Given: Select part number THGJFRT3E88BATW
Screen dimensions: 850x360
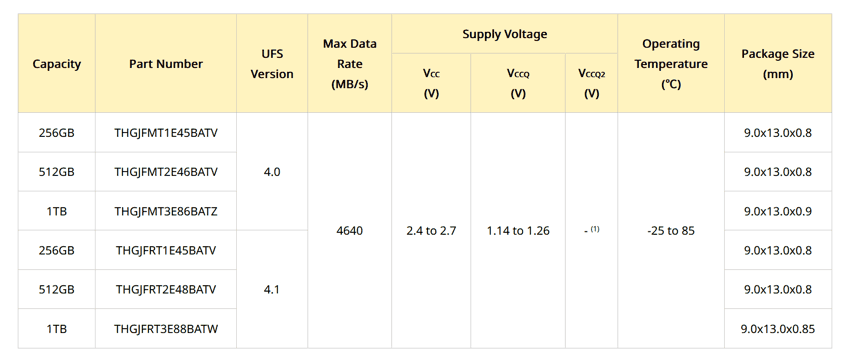Looking at the screenshot, I should pos(166,329).
